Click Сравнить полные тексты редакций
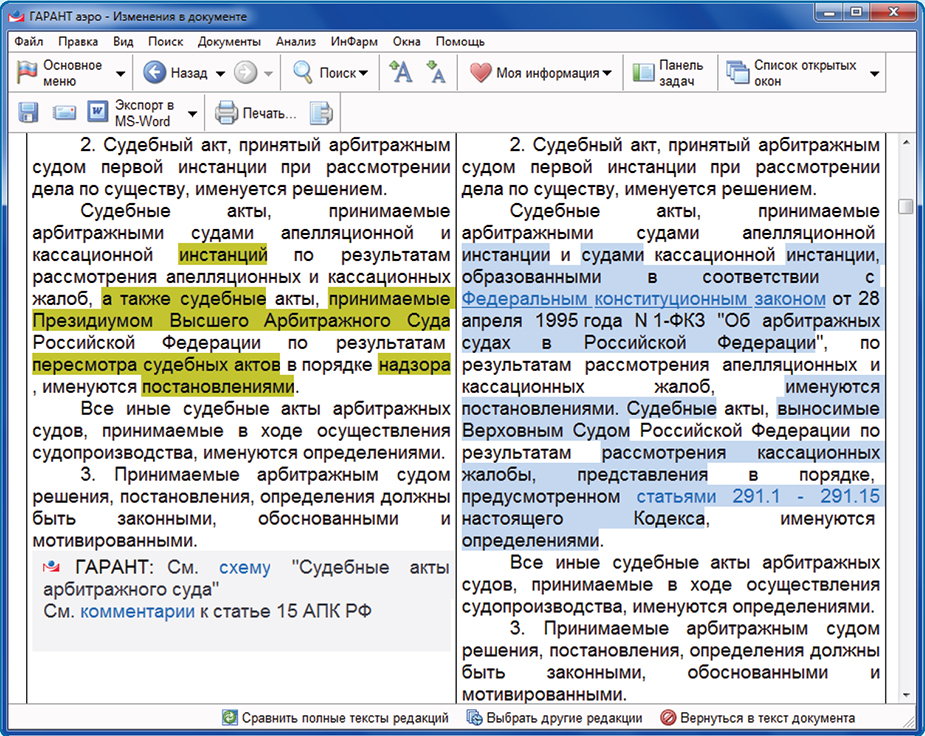 [335, 718]
